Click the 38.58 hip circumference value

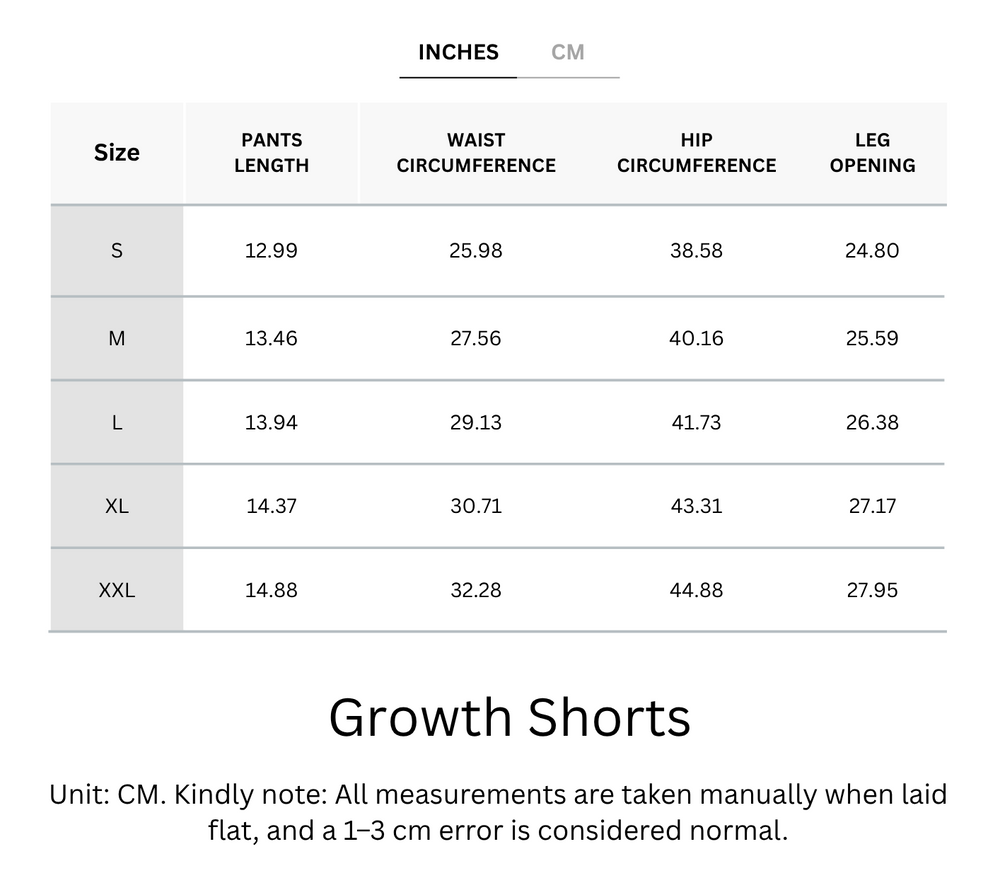(x=697, y=251)
